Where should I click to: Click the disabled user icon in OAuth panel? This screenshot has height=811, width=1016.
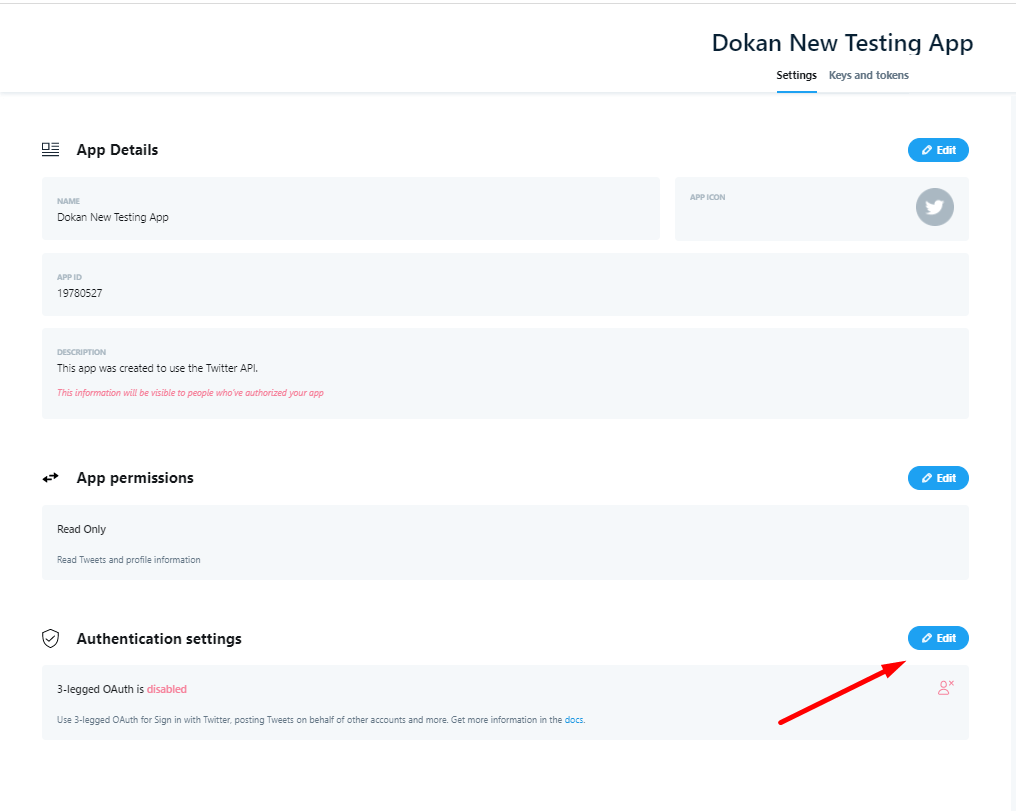(946, 687)
